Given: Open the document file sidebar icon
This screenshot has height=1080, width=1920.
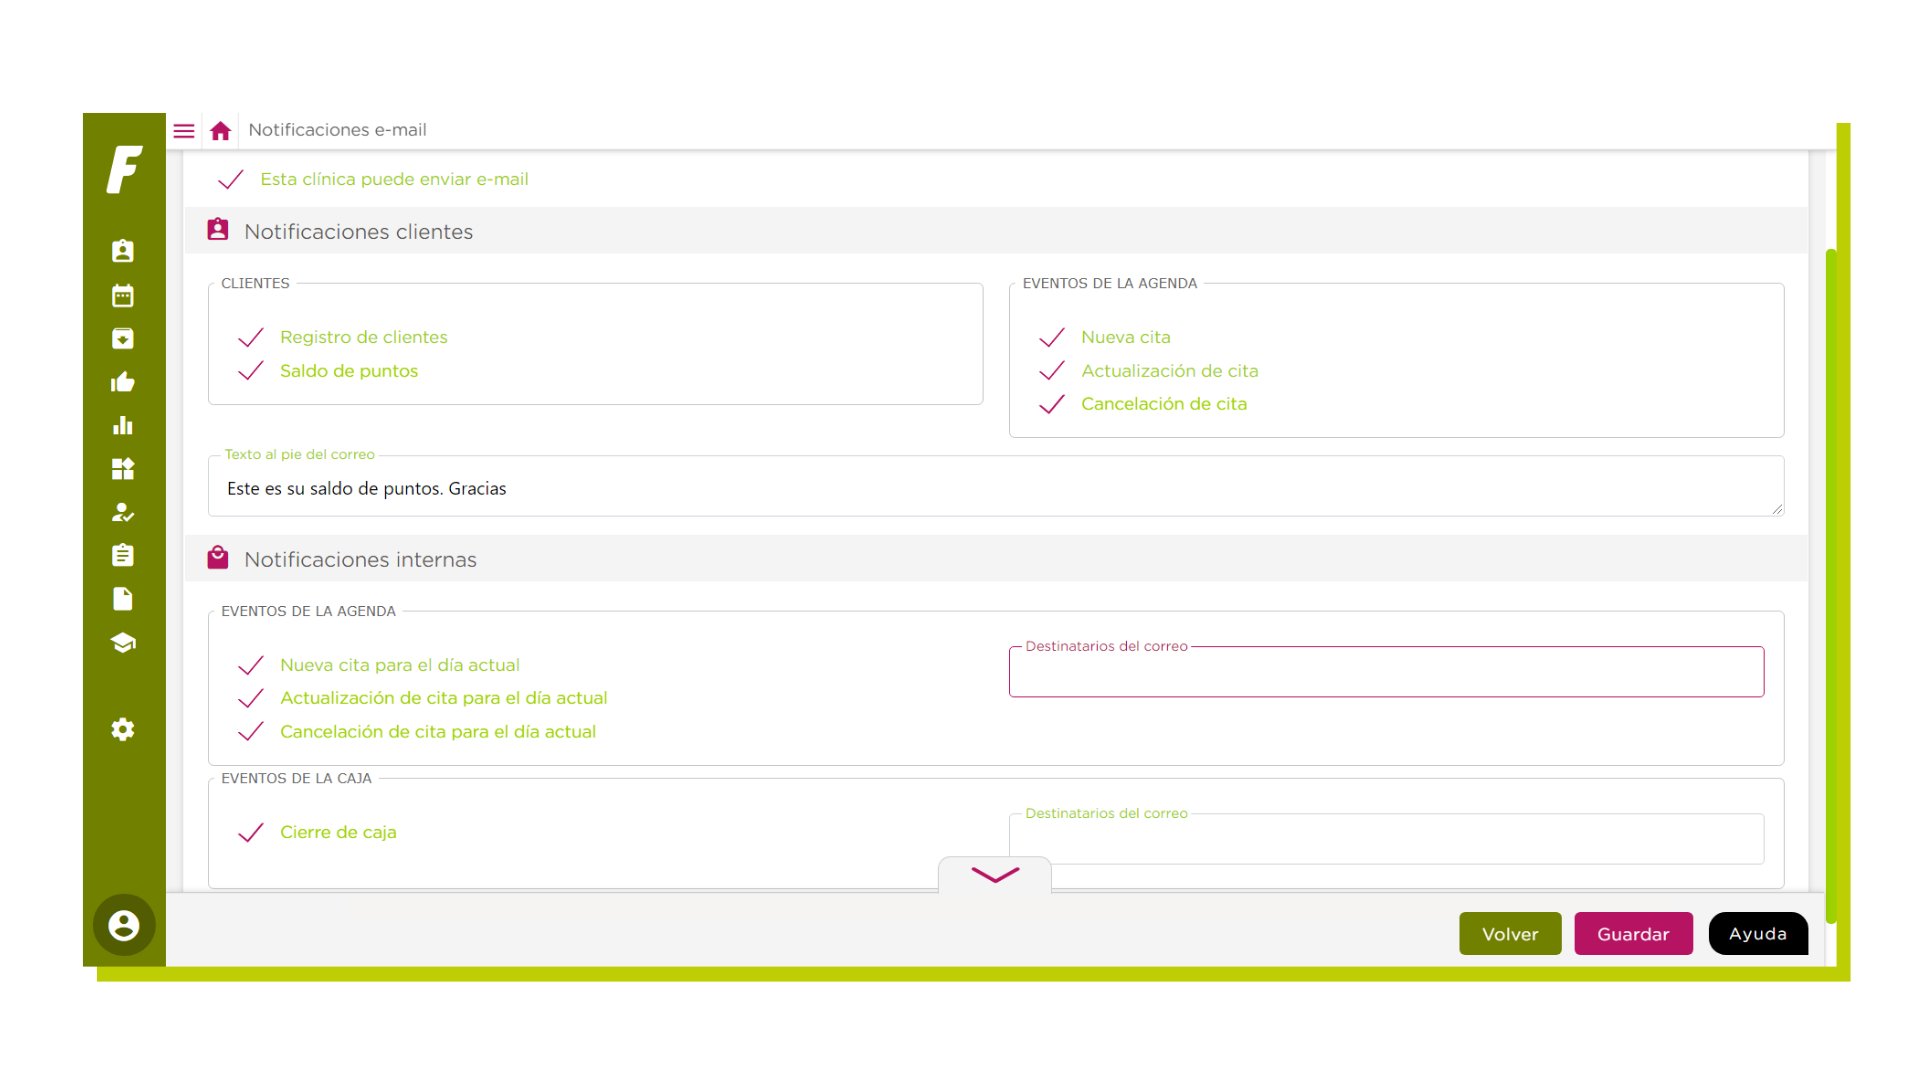Looking at the screenshot, I should 123,599.
